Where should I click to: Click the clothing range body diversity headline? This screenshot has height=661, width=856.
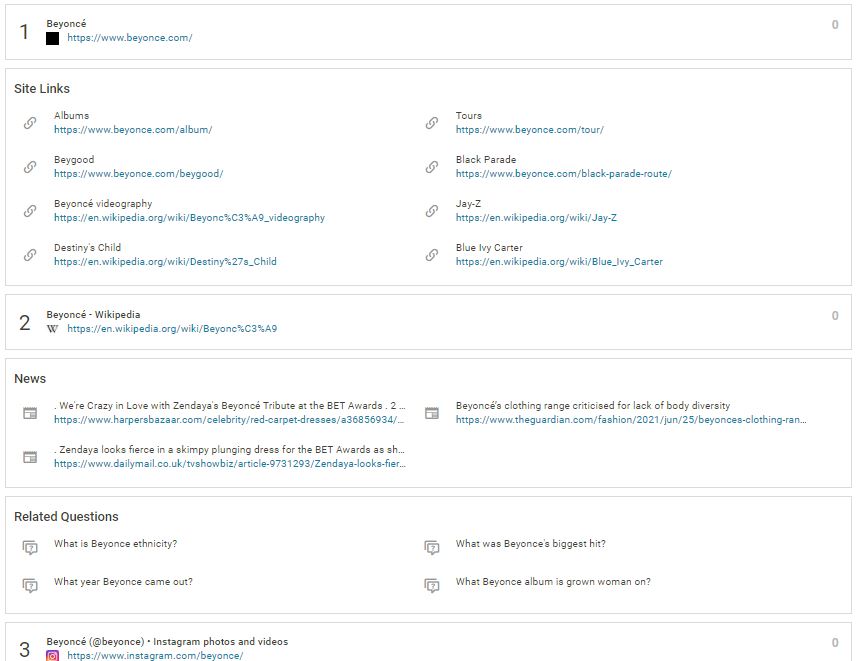[593, 406]
